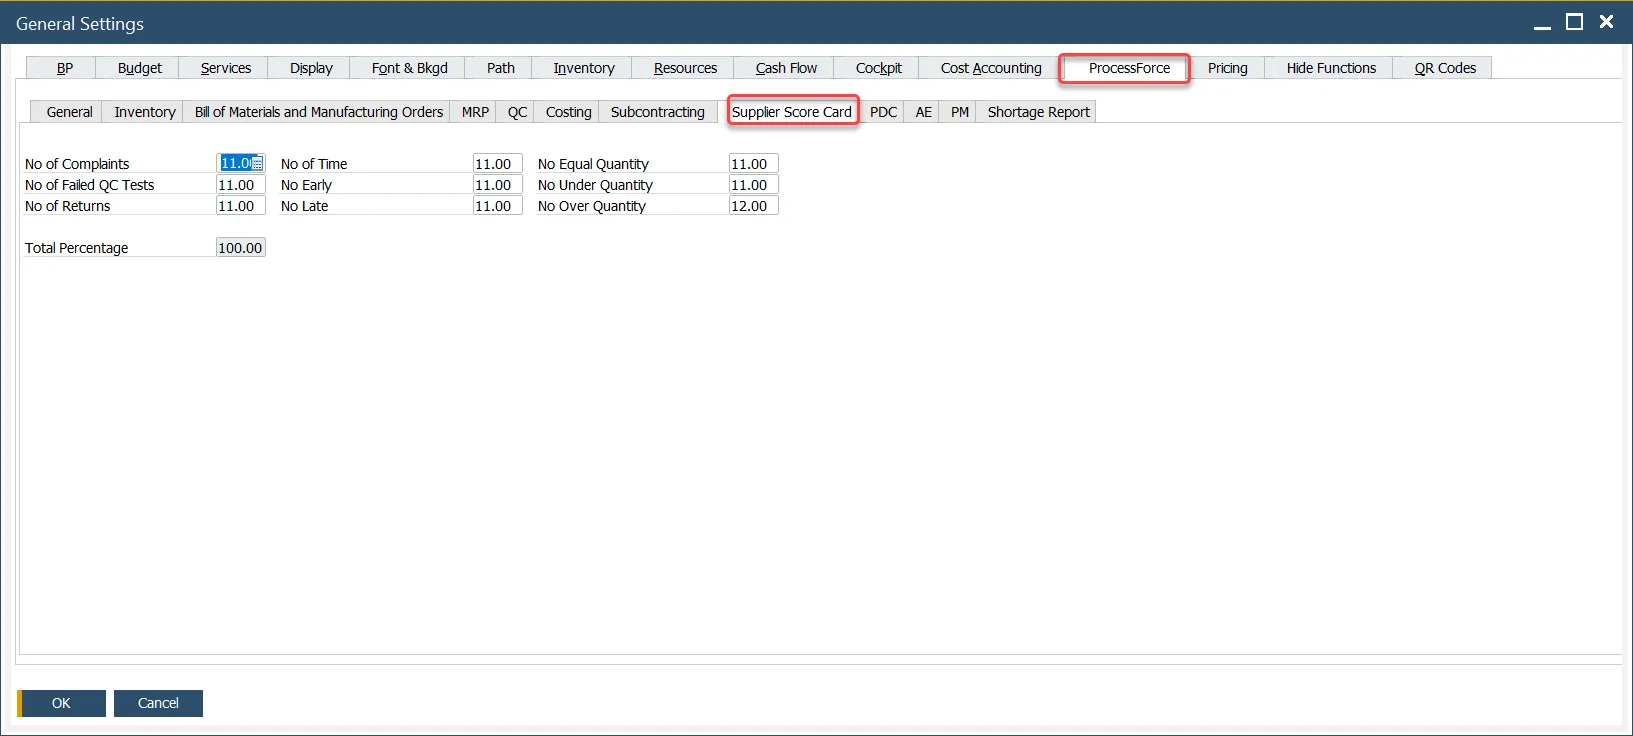Switch to the Cost Accounting tab
1633x736 pixels.
(990, 68)
